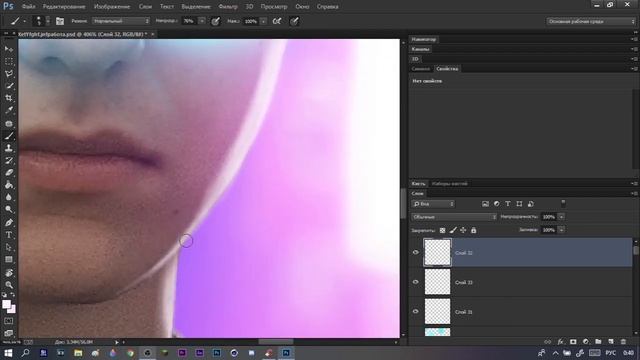
Task: Link layers at the bottom of the Layers panel
Action: [547, 342]
